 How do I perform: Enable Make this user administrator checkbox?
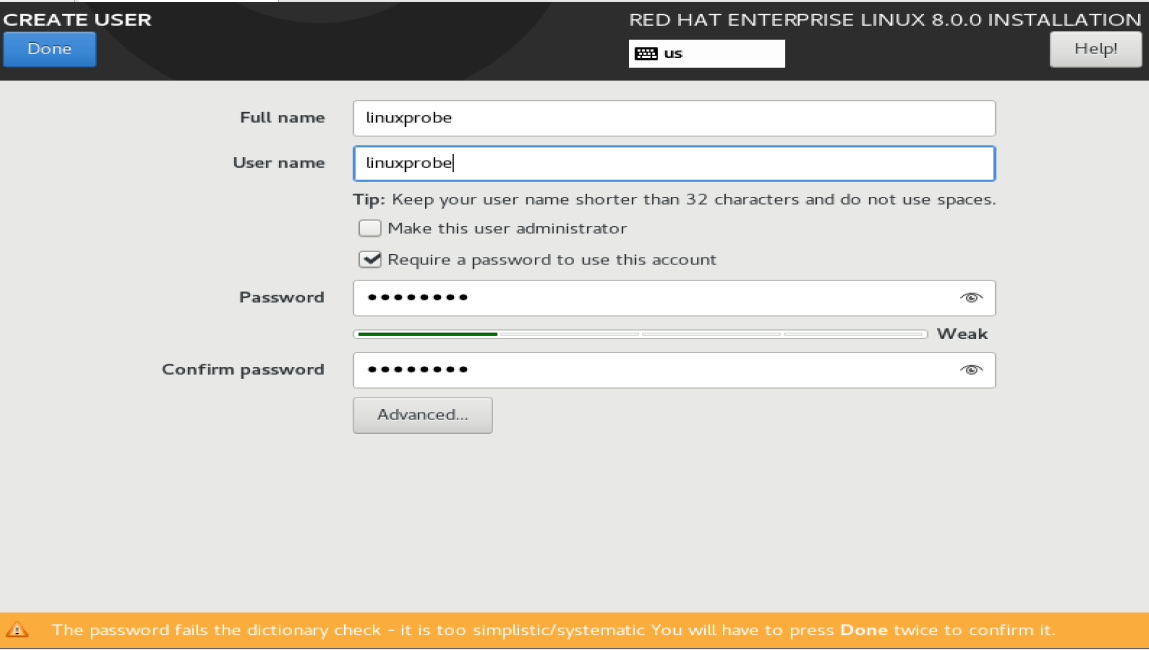[x=370, y=229]
